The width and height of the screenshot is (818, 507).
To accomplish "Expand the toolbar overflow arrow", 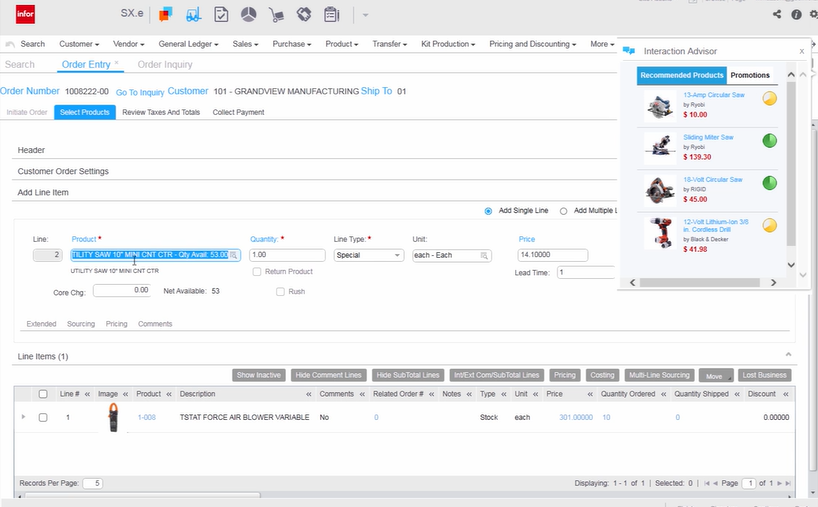I will click(365, 15).
